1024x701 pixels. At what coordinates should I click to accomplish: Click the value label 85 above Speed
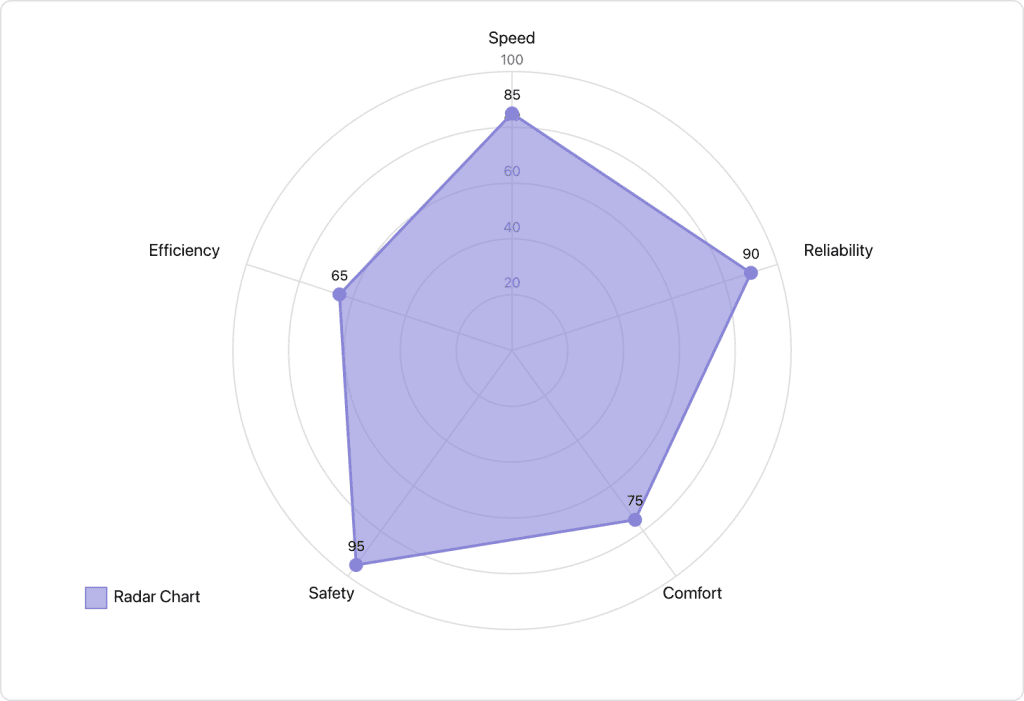pyautogui.click(x=512, y=95)
